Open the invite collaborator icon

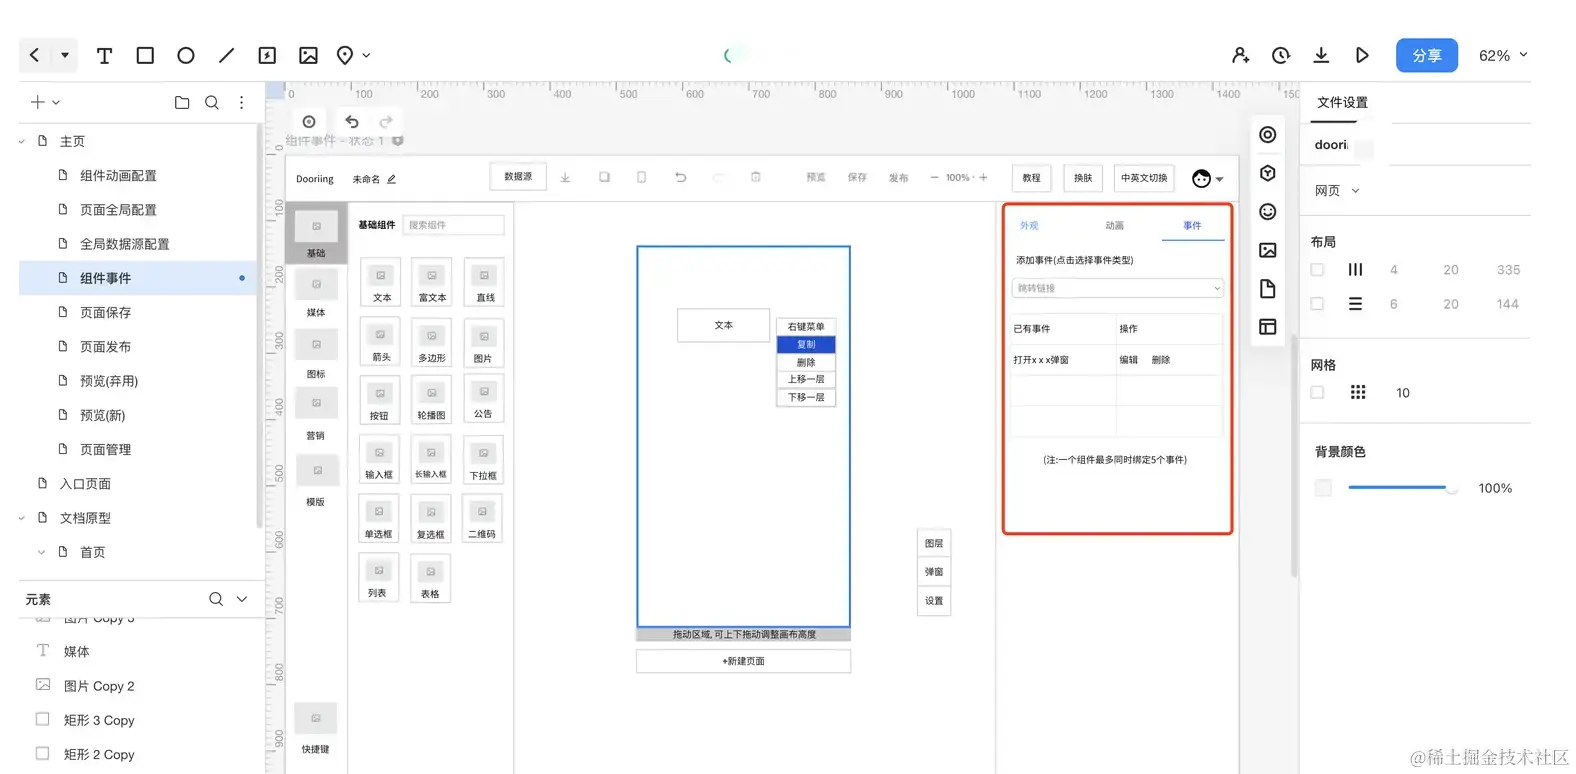[x=1241, y=56]
